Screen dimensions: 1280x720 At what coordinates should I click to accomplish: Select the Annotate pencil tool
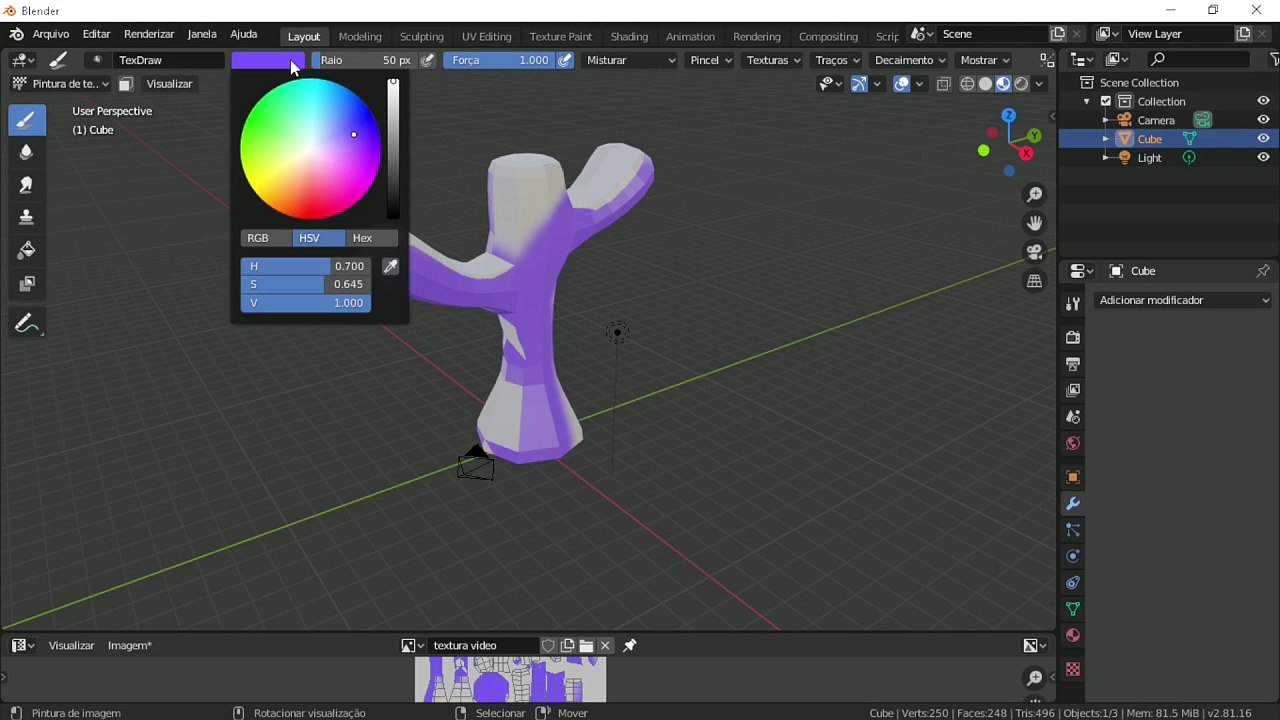pyautogui.click(x=27, y=324)
